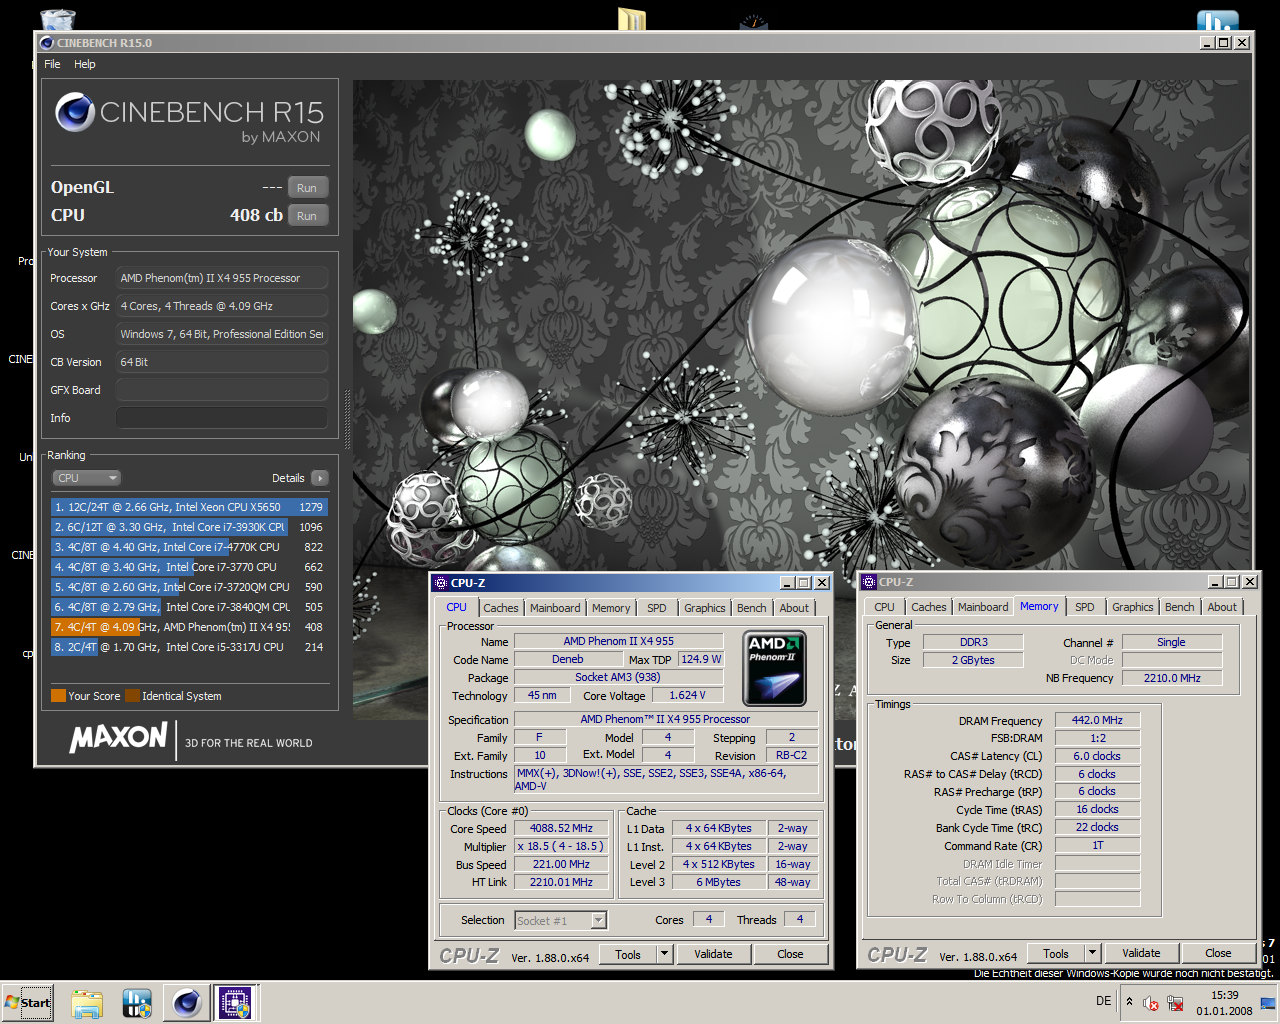Open Bench tab in right CPU-Z window
The width and height of the screenshot is (1280, 1024).
[x=1180, y=607]
